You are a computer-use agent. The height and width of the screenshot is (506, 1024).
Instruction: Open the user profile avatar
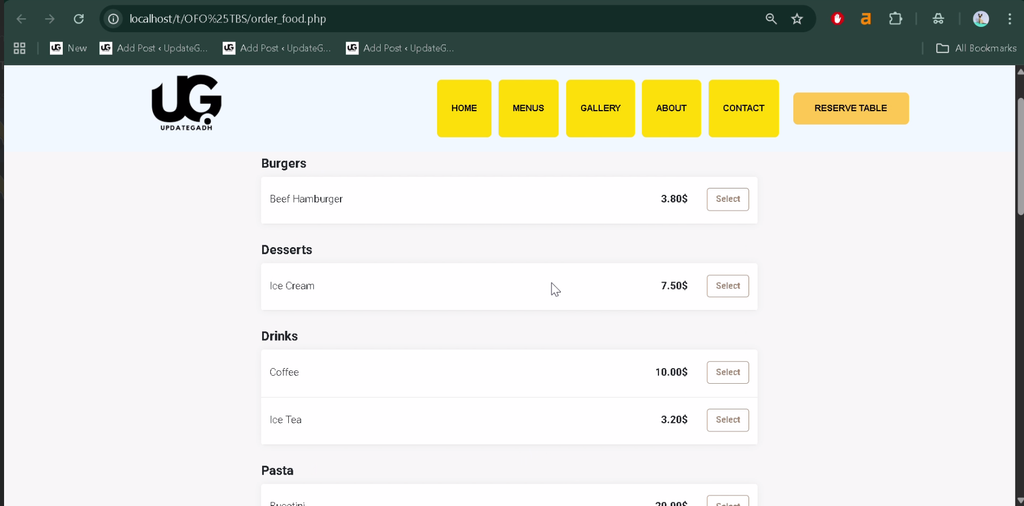(x=980, y=19)
